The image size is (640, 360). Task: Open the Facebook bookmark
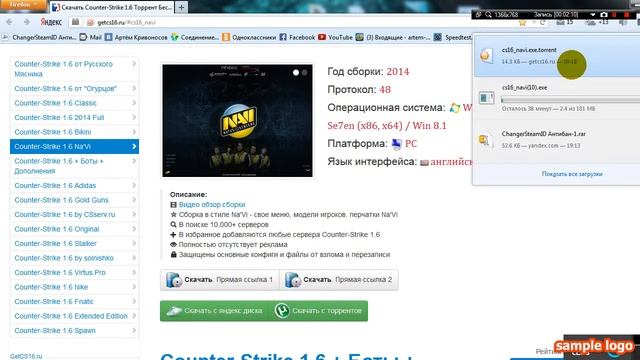point(297,38)
